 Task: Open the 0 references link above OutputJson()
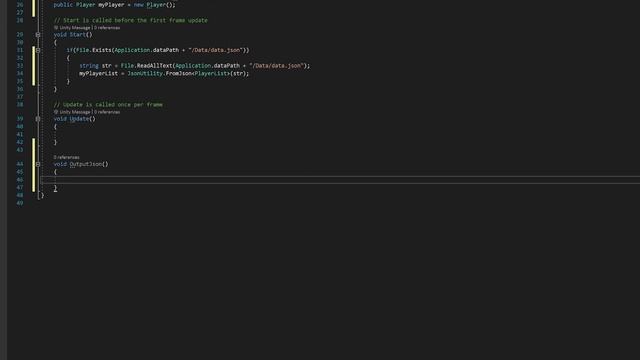click(67, 157)
